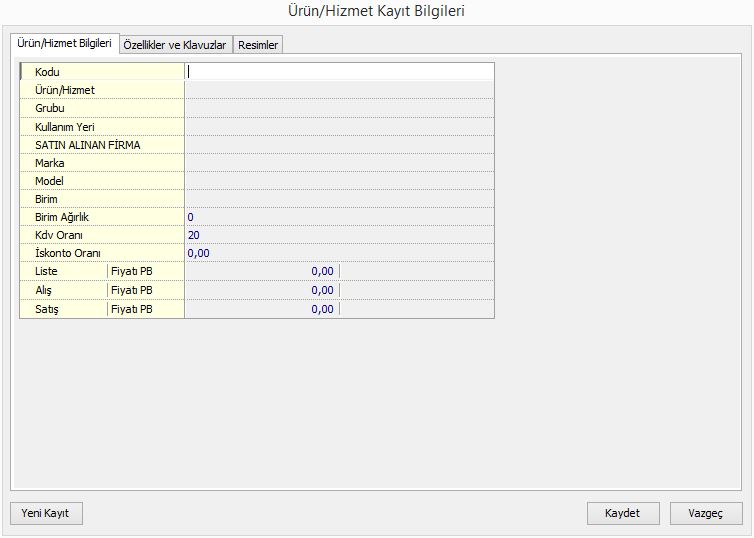This screenshot has width=754, height=538.
Task: Save the record with Kaydet
Action: 623,513
